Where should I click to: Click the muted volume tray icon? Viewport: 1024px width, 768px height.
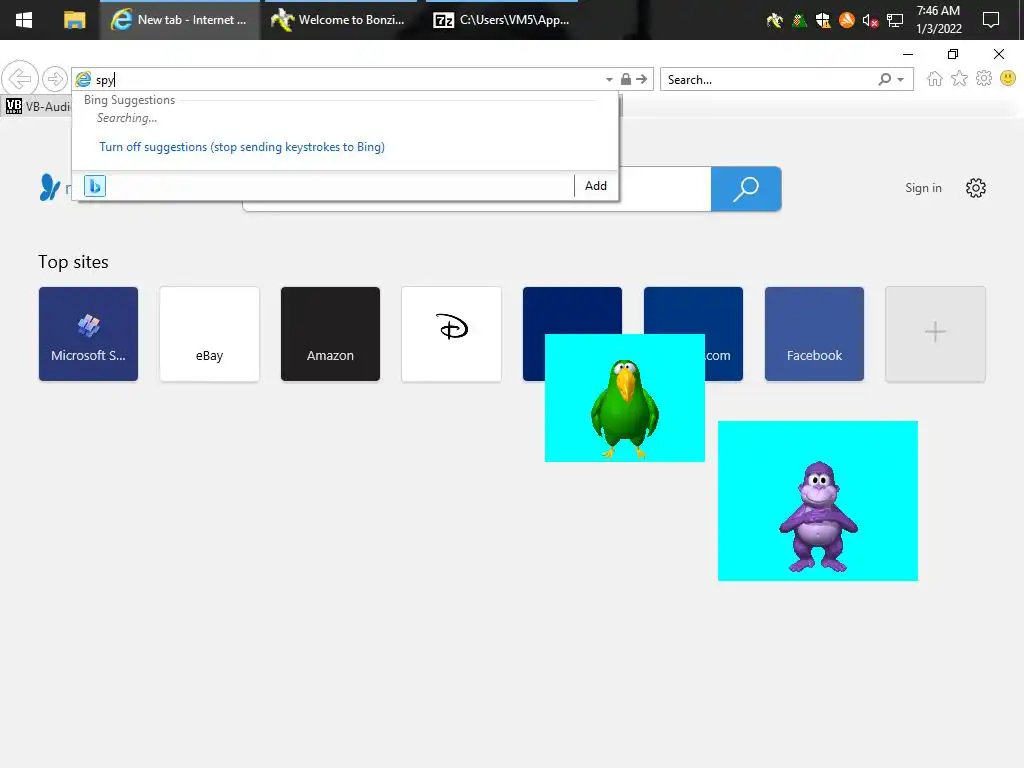pos(870,21)
